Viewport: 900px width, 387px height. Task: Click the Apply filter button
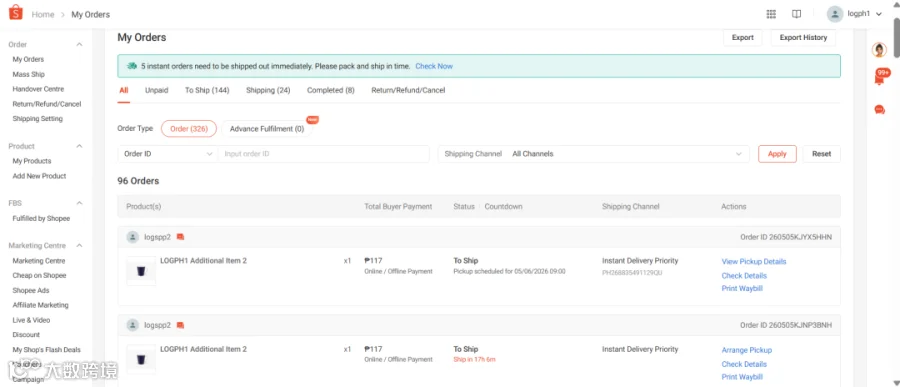pyautogui.click(x=777, y=154)
